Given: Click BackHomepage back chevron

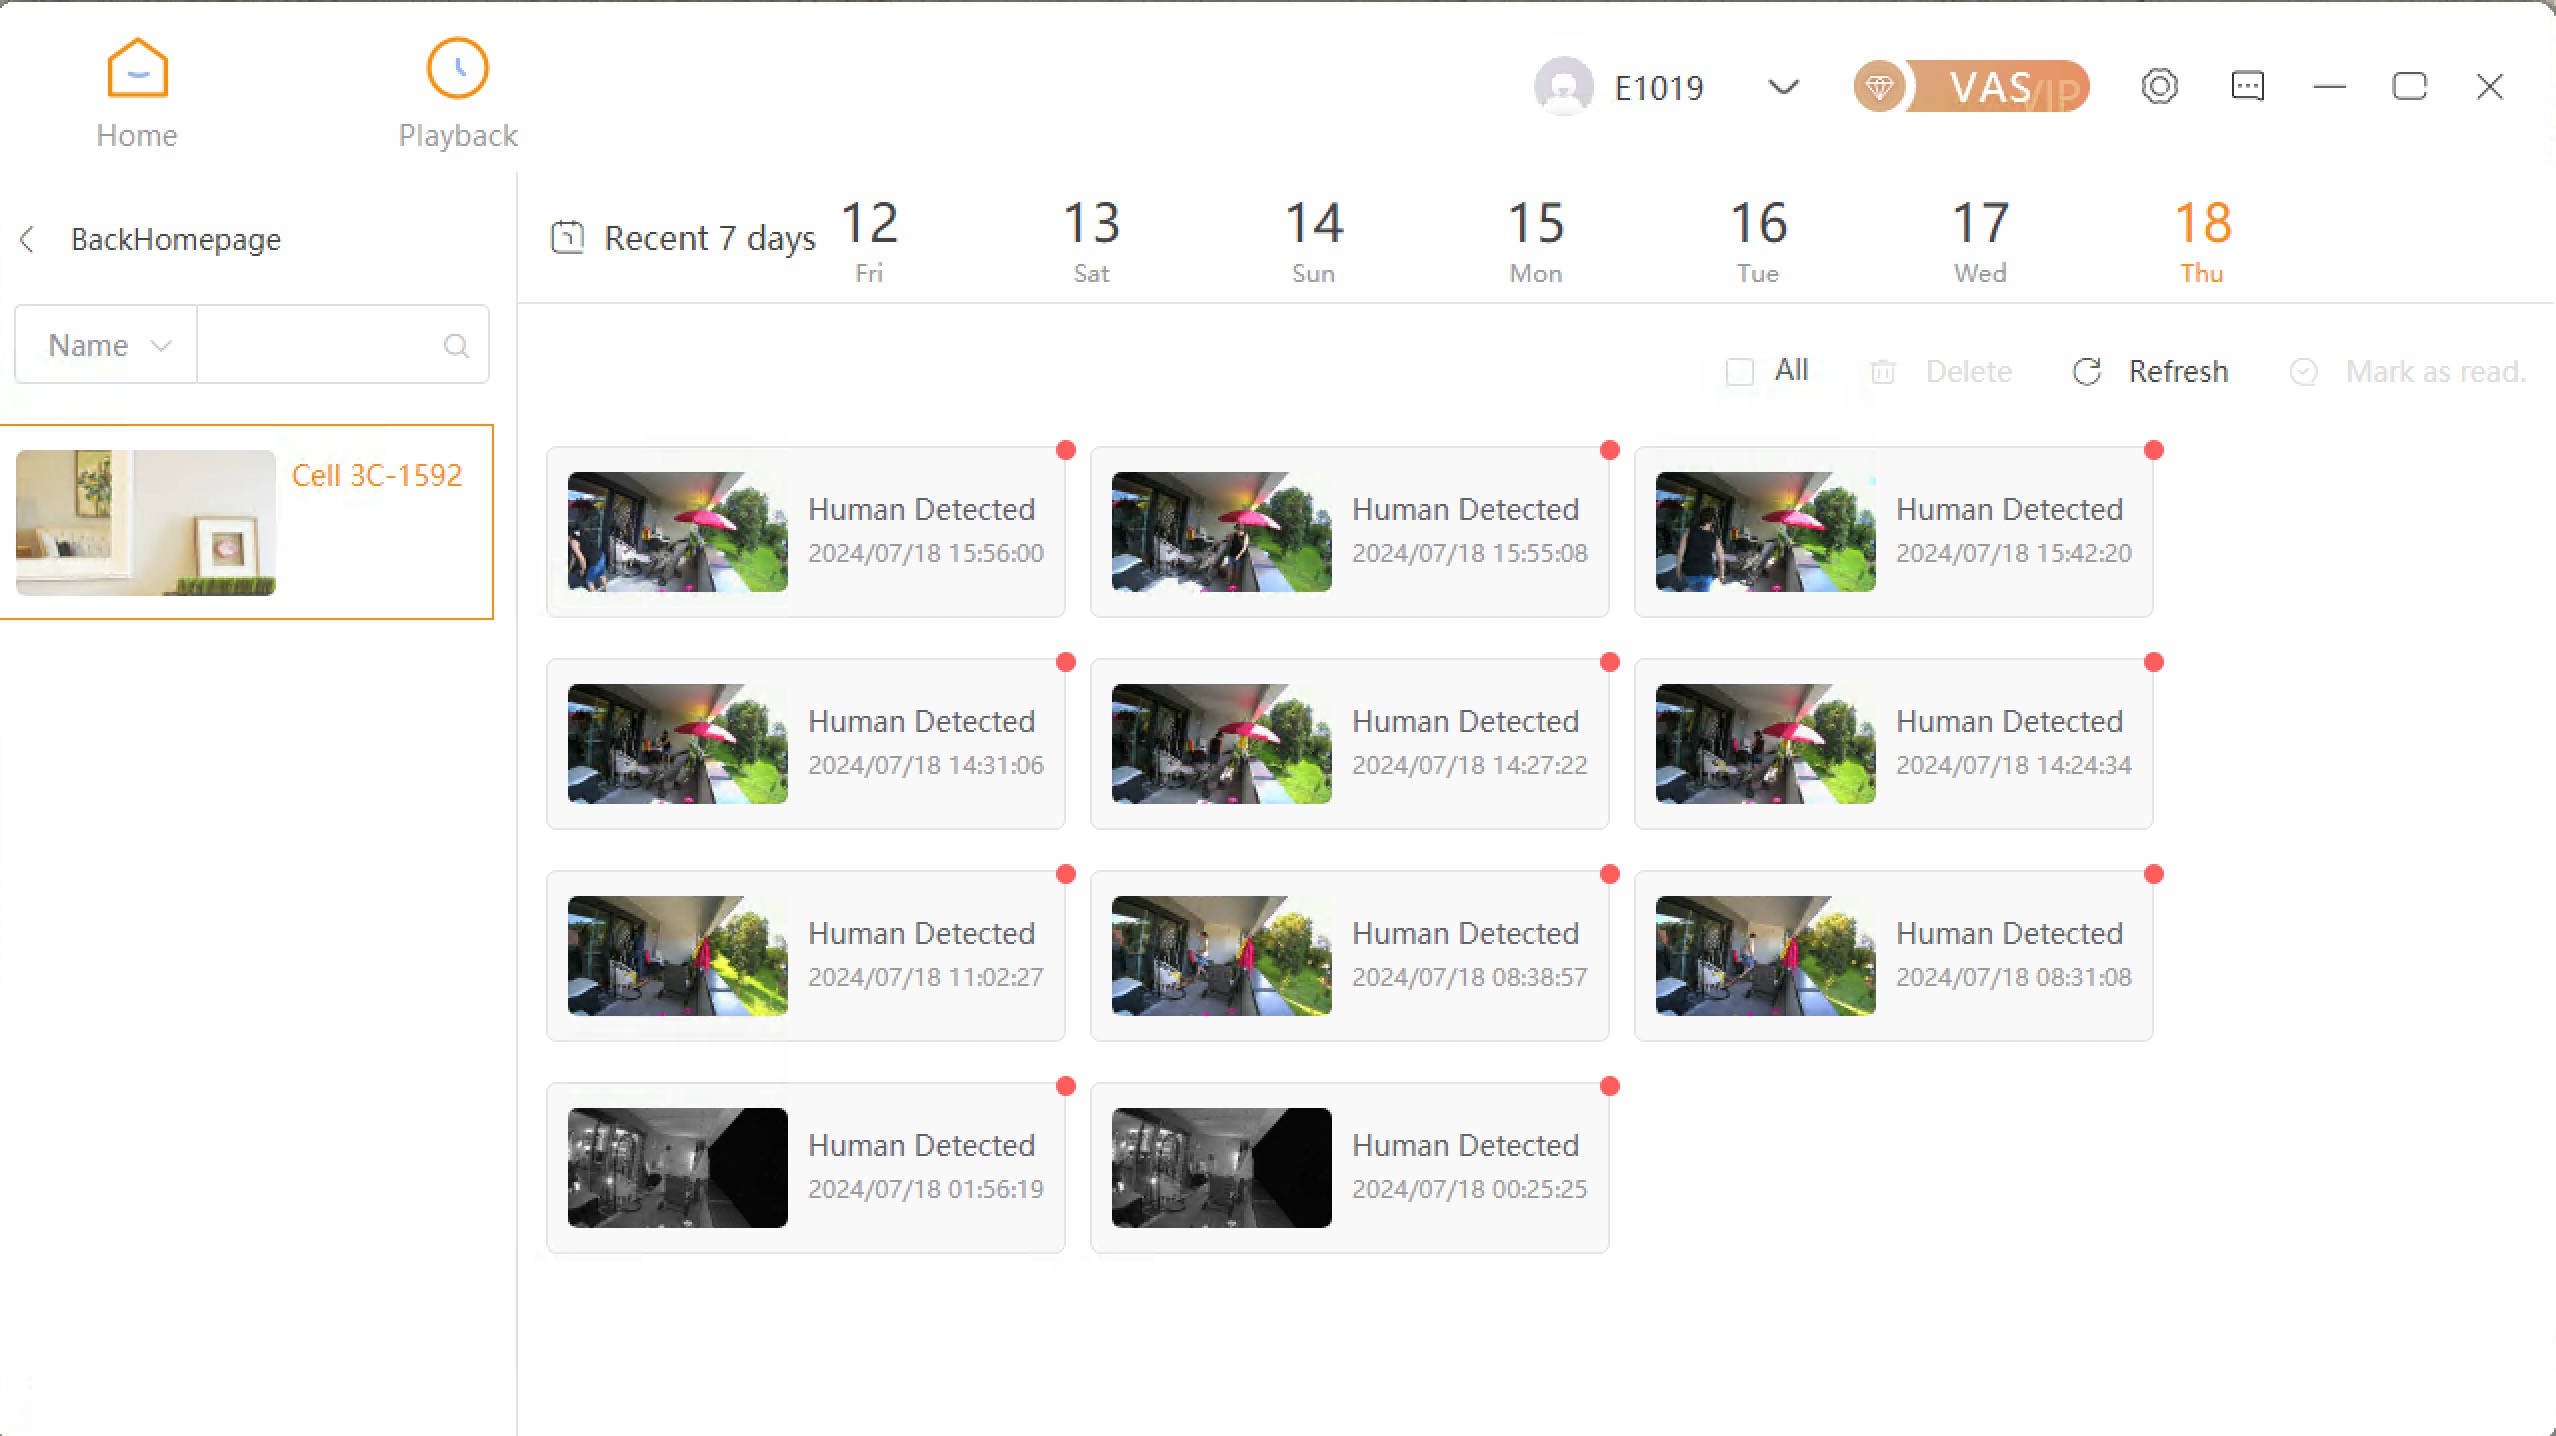Looking at the screenshot, I should [28, 240].
